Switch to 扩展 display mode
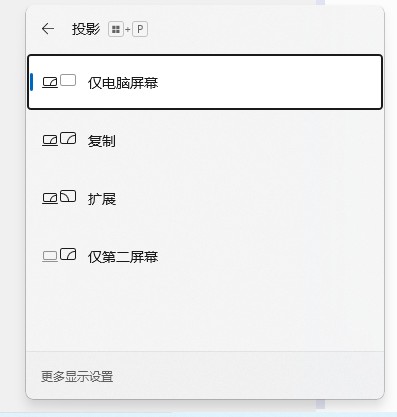This screenshot has width=397, height=417. tap(205, 198)
